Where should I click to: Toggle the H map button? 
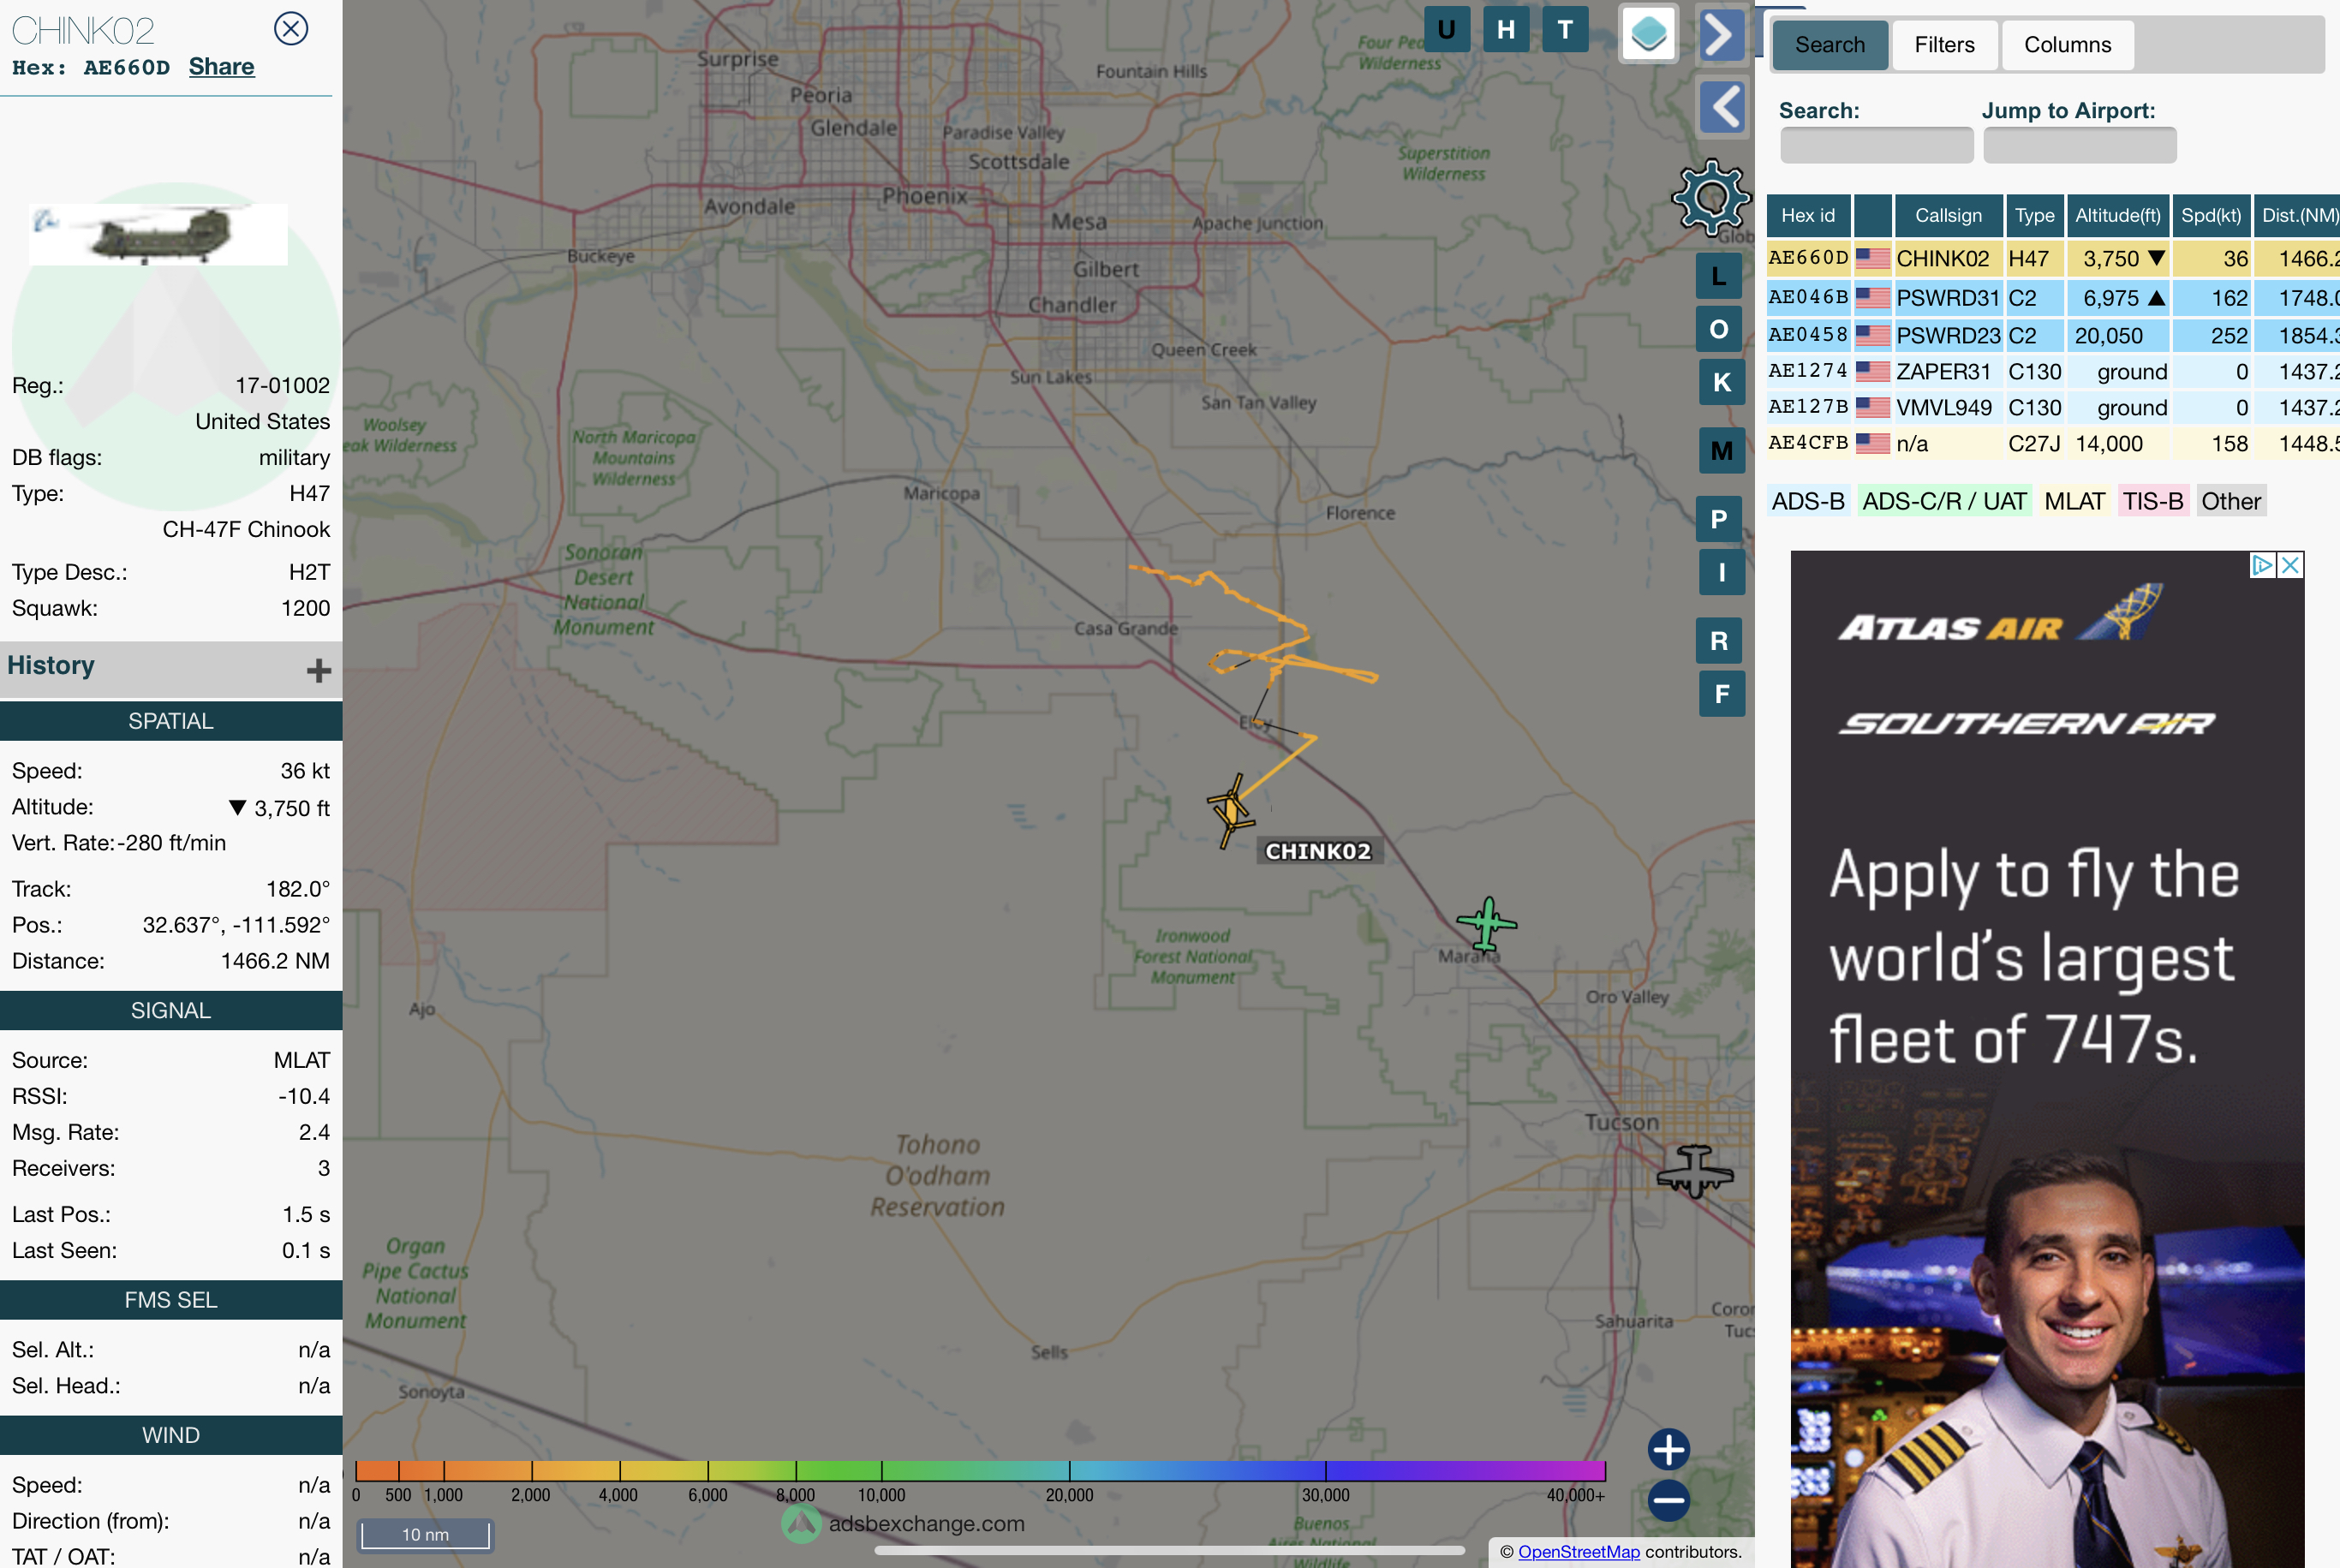(1506, 29)
